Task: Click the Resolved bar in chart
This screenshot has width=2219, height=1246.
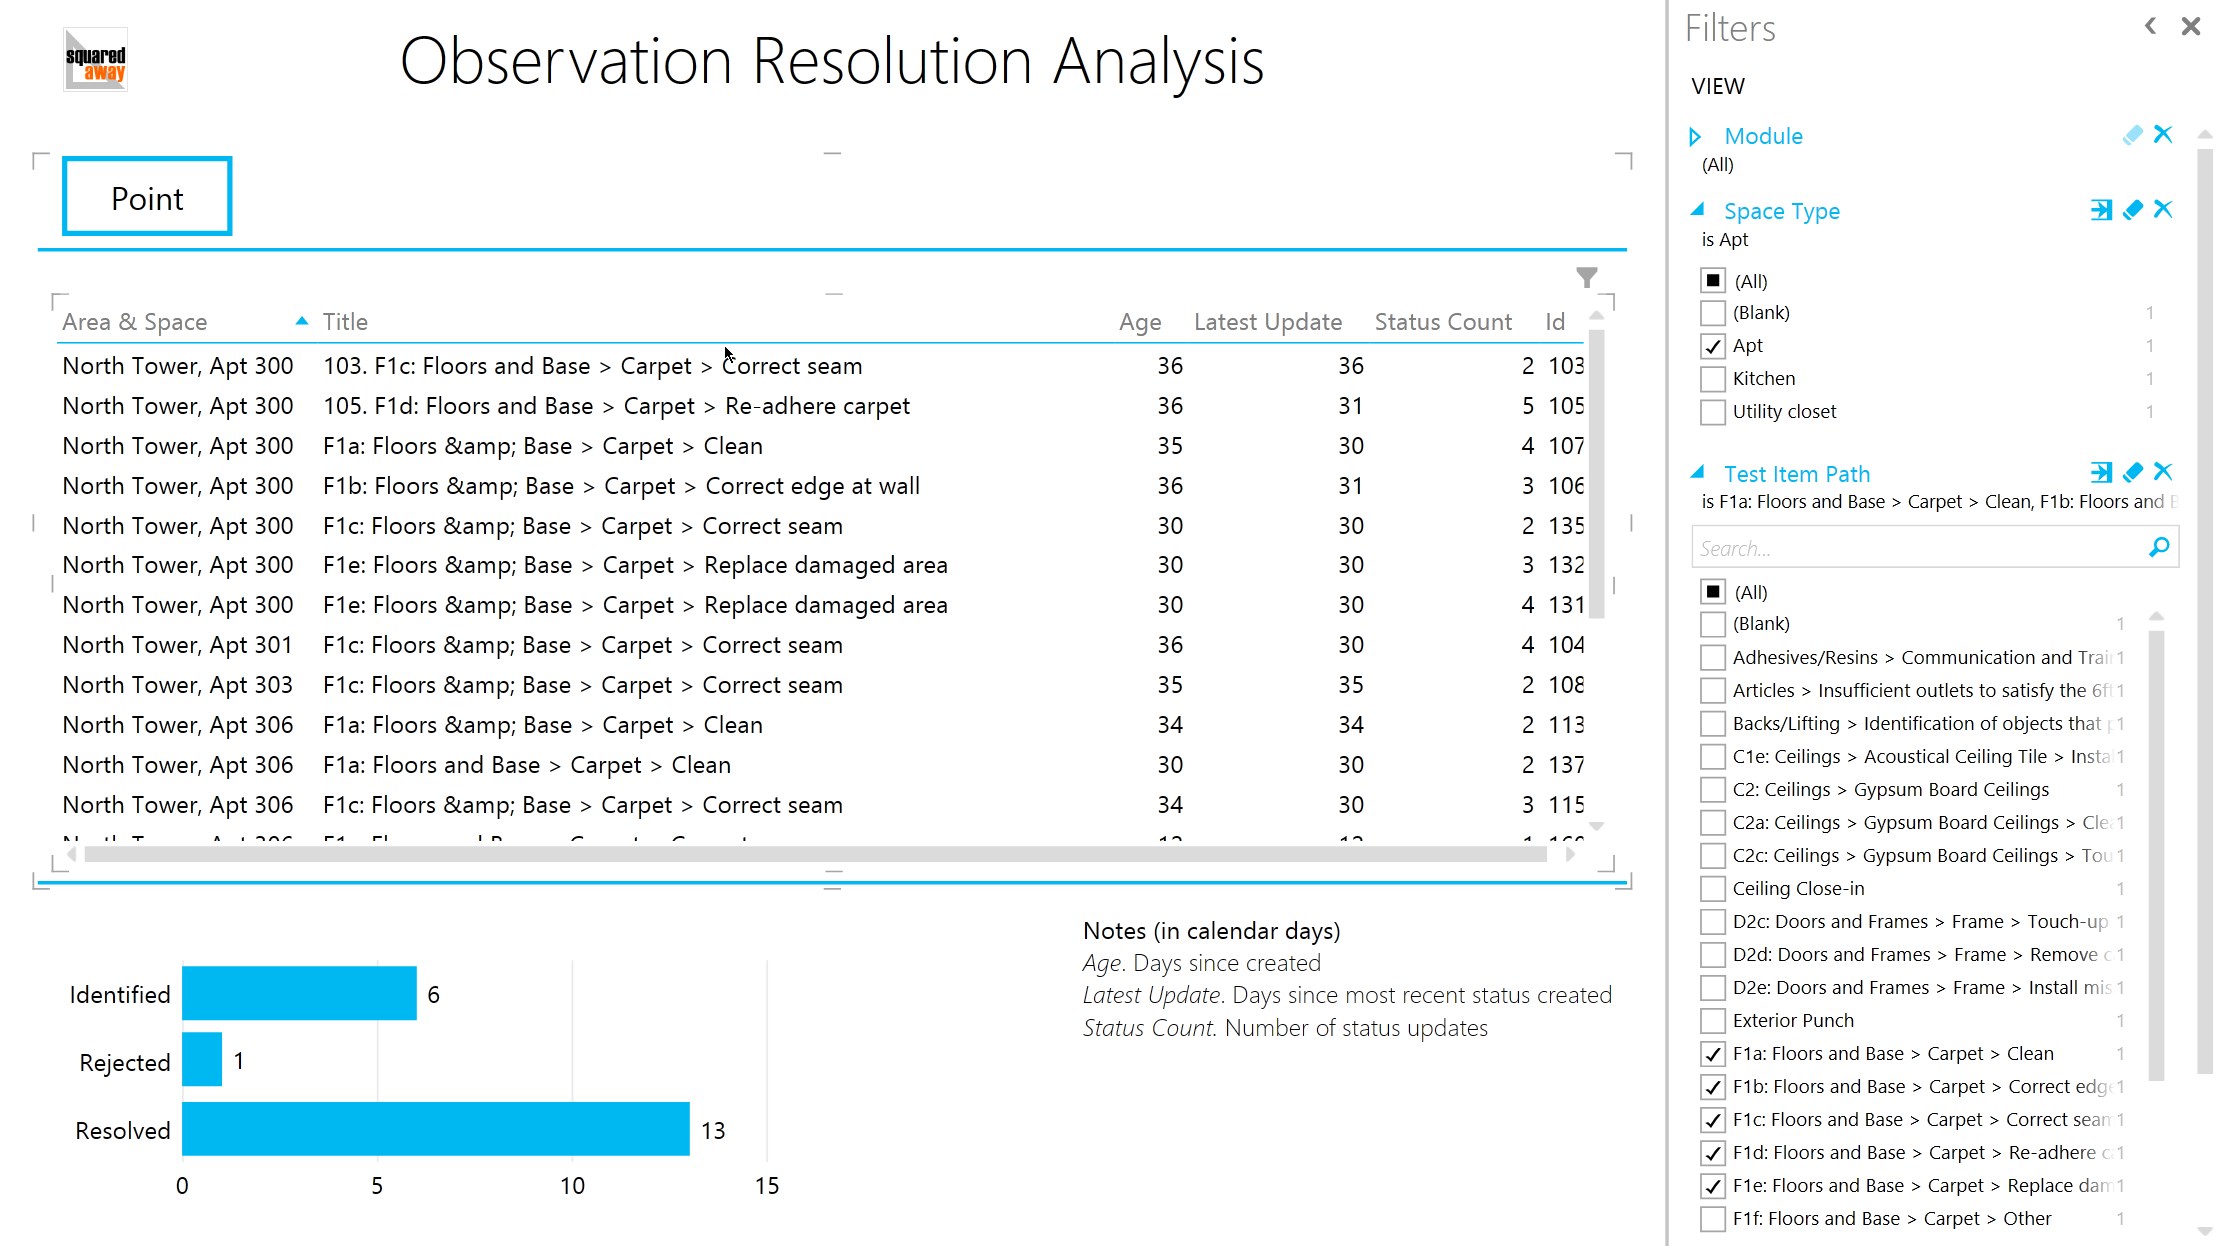Action: point(435,1129)
